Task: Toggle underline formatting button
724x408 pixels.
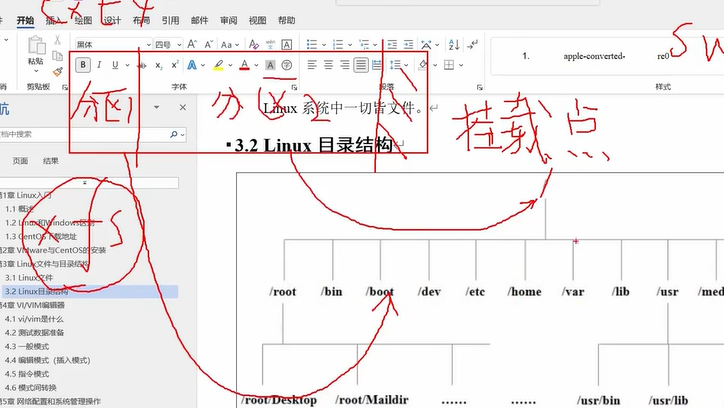Action: click(115, 65)
